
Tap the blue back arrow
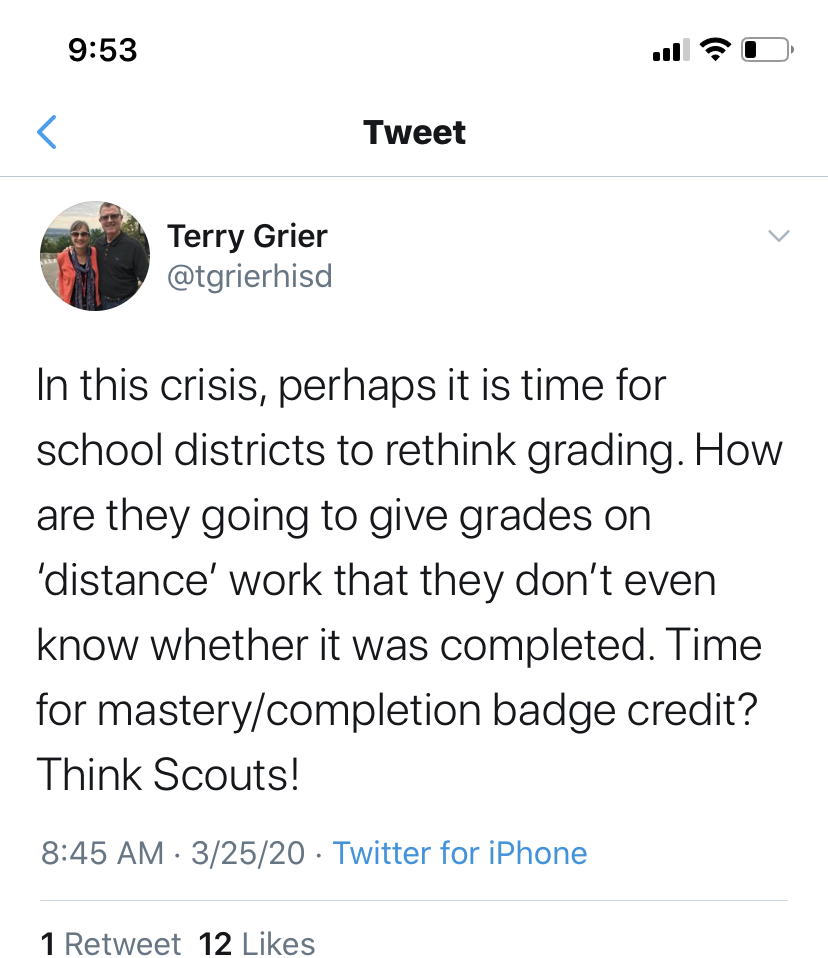[47, 133]
